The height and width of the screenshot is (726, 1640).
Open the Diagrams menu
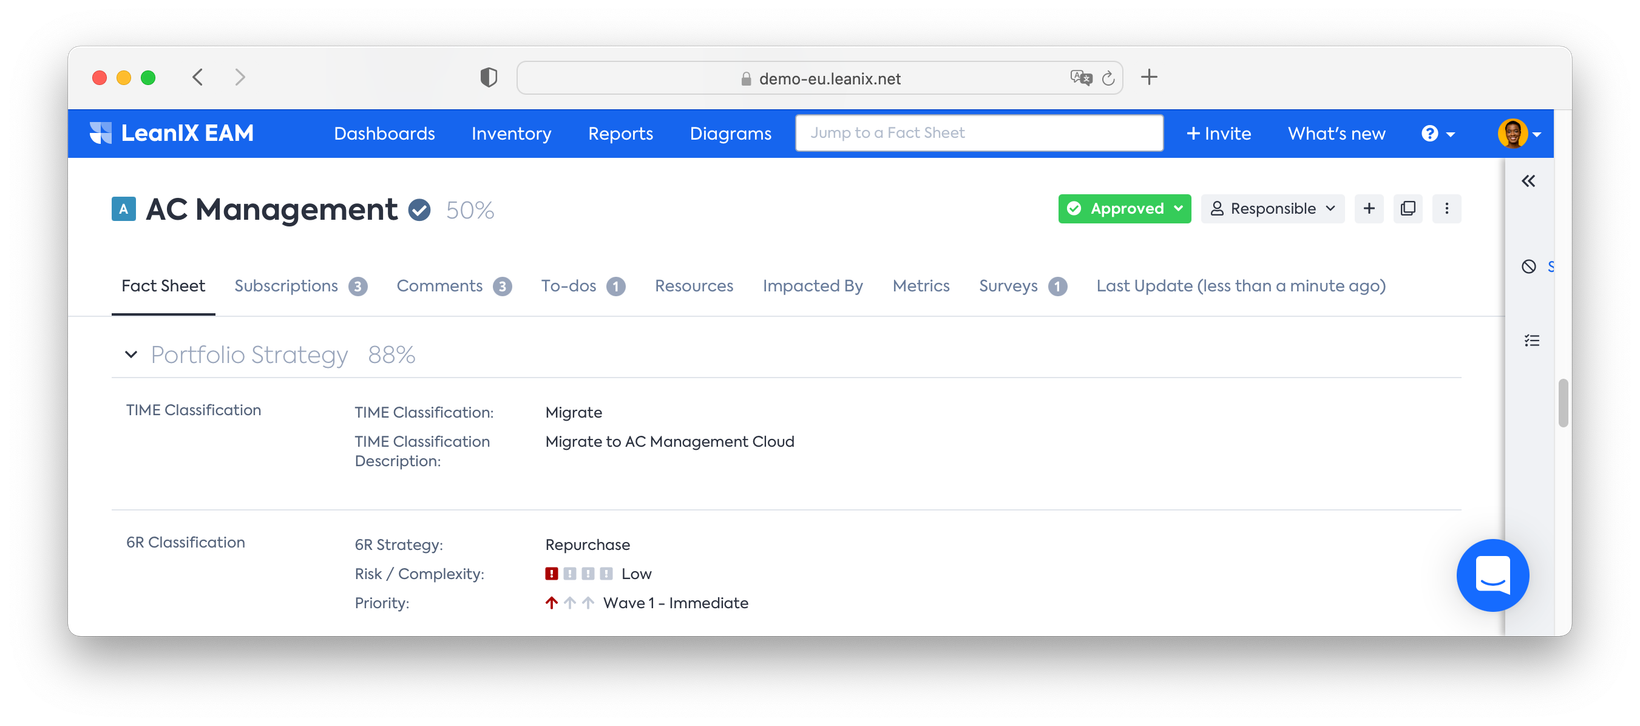tap(730, 133)
